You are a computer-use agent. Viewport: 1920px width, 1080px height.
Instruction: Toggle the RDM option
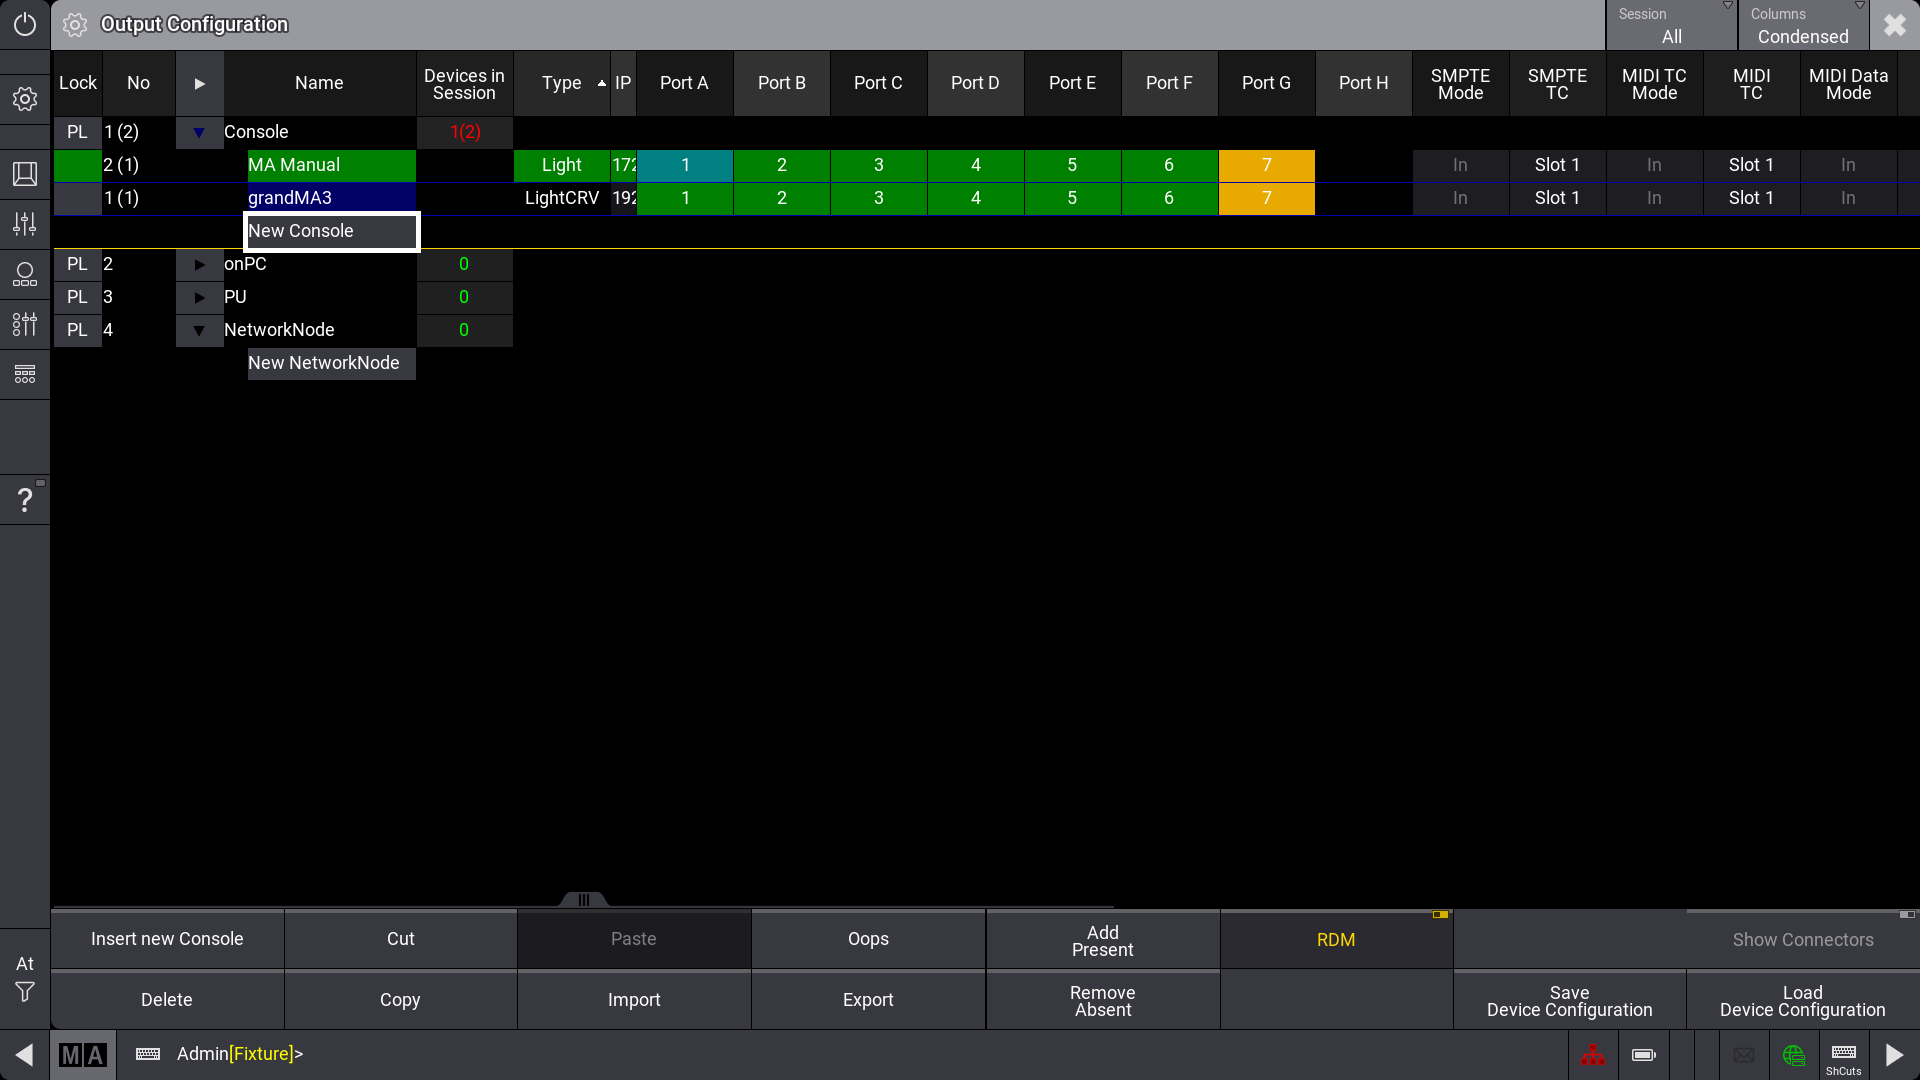[x=1336, y=939]
